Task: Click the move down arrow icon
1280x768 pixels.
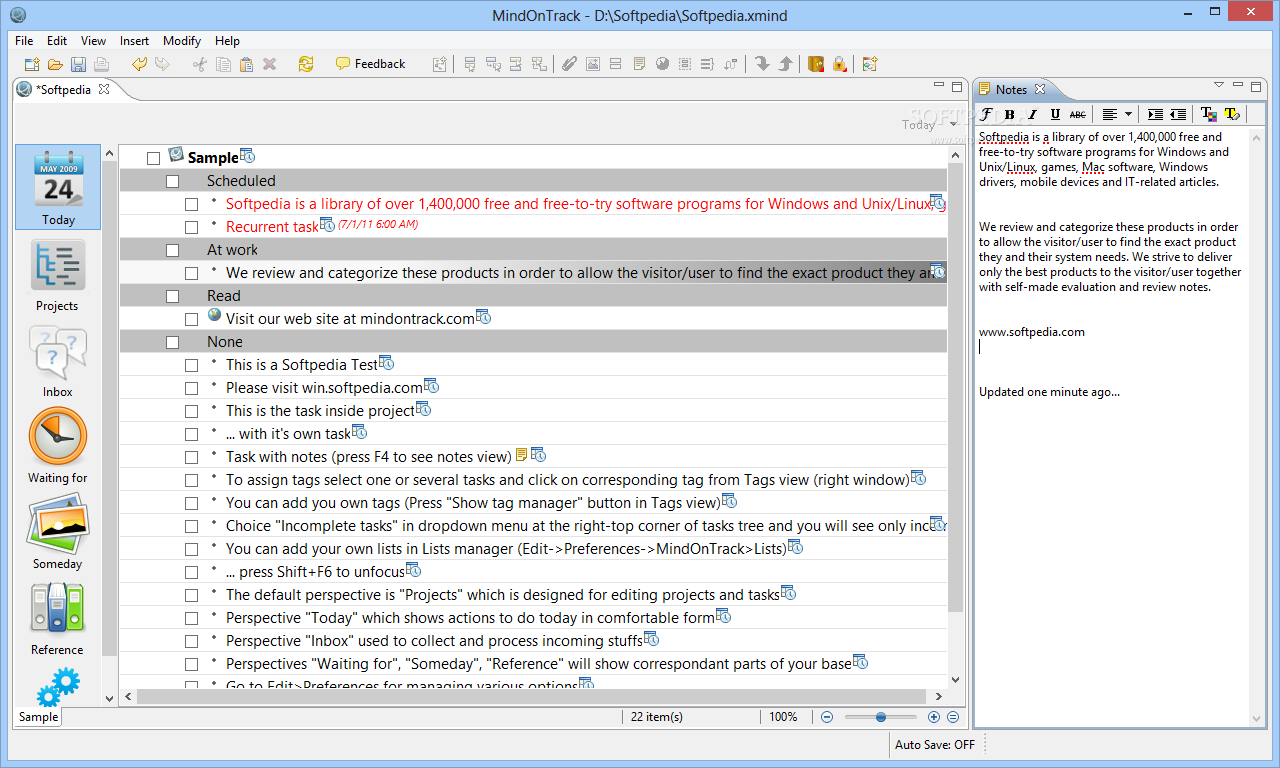Action: 762,64
